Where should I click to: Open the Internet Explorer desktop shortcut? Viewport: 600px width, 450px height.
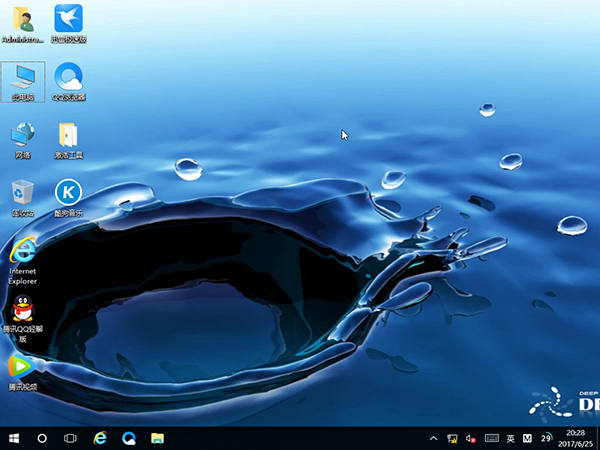pos(22,251)
